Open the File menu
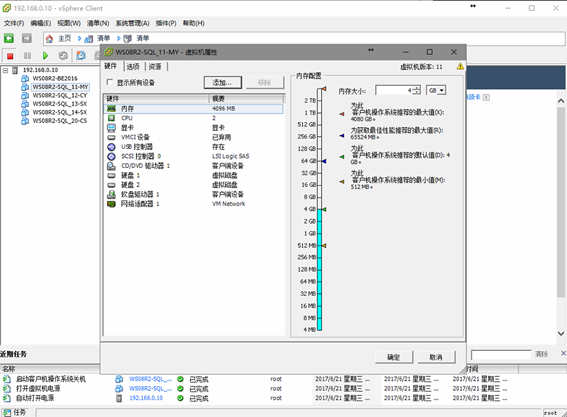The image size is (567, 417). 14,23
